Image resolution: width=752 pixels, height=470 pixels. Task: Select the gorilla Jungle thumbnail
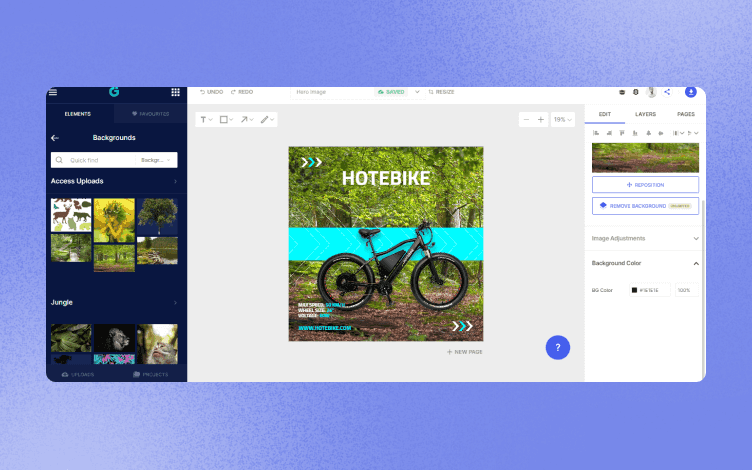click(x=114, y=338)
